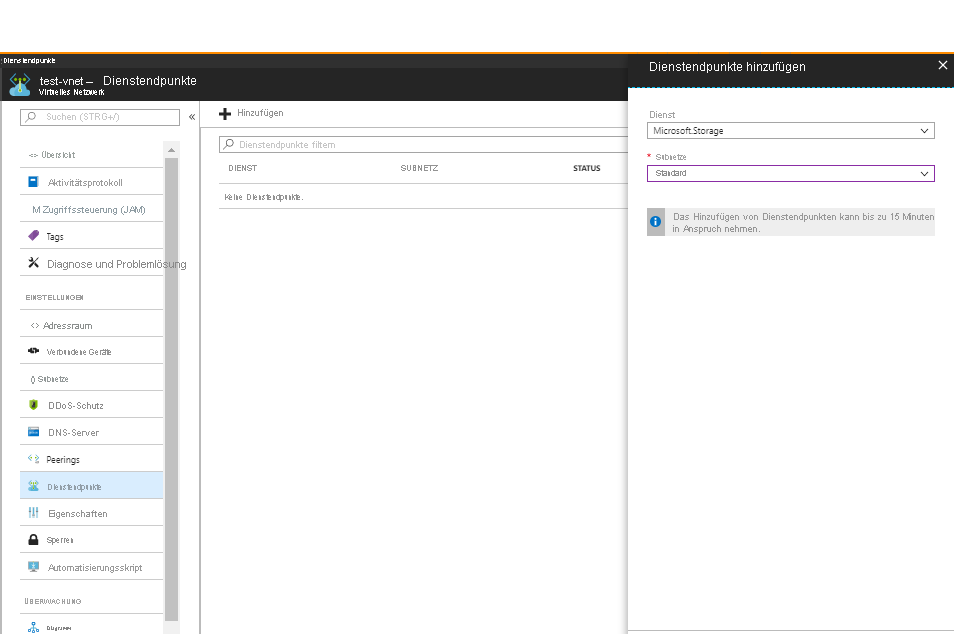Open Verbundene Geräte menu item
This screenshot has height=634, width=954.
78,352
